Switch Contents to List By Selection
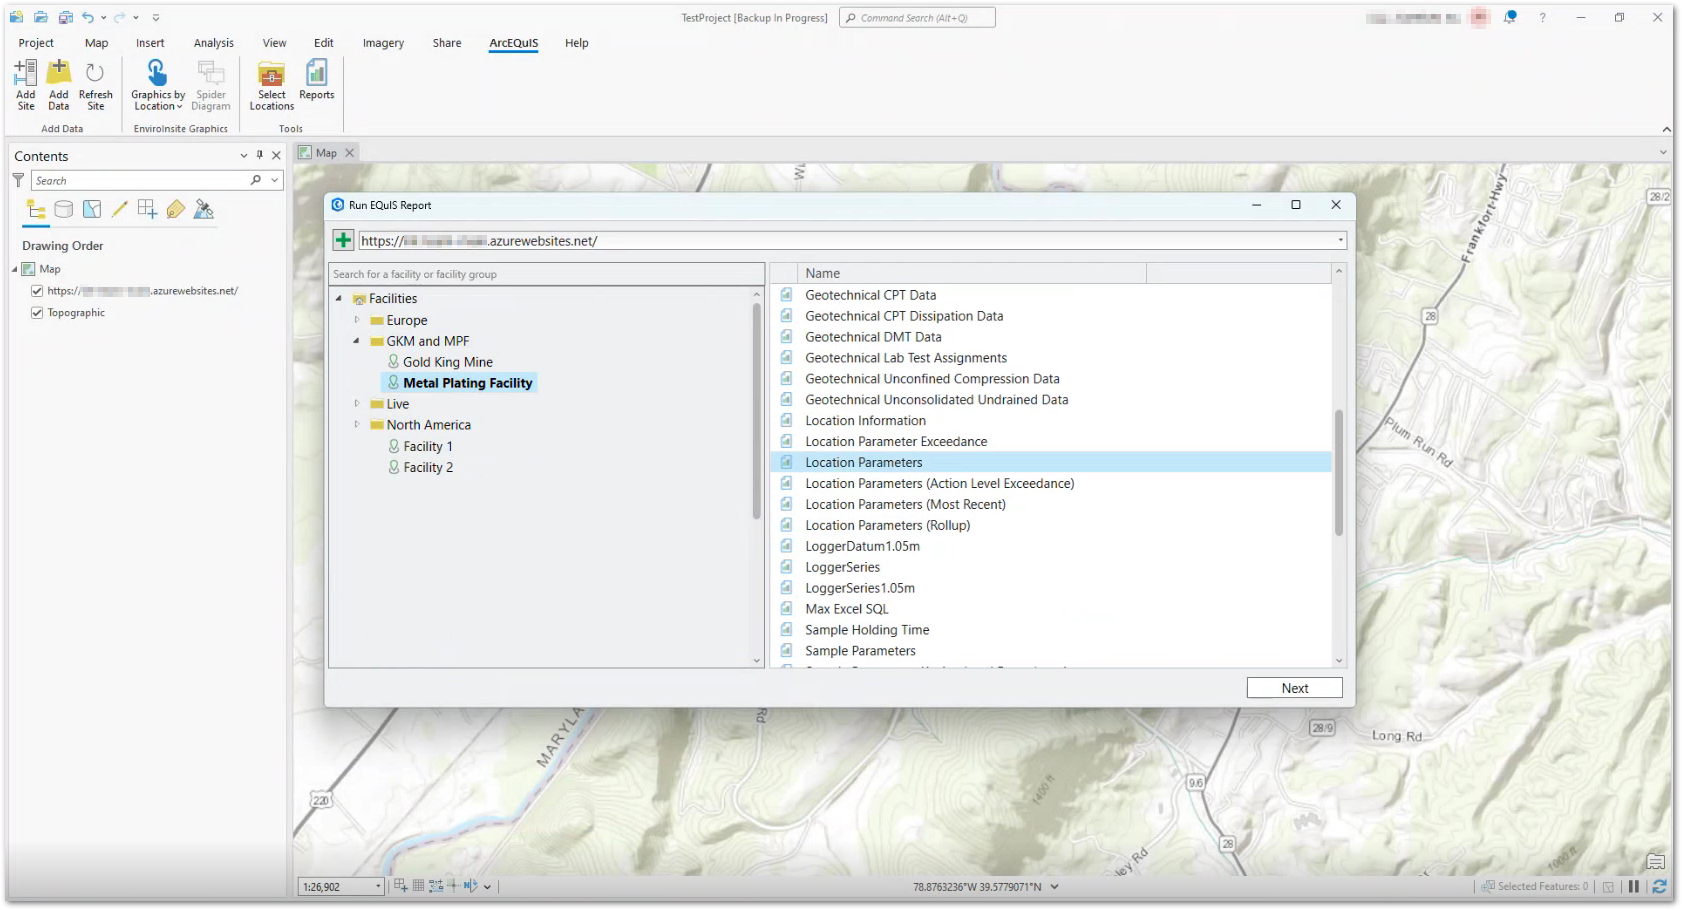1682x910 pixels. 92,209
